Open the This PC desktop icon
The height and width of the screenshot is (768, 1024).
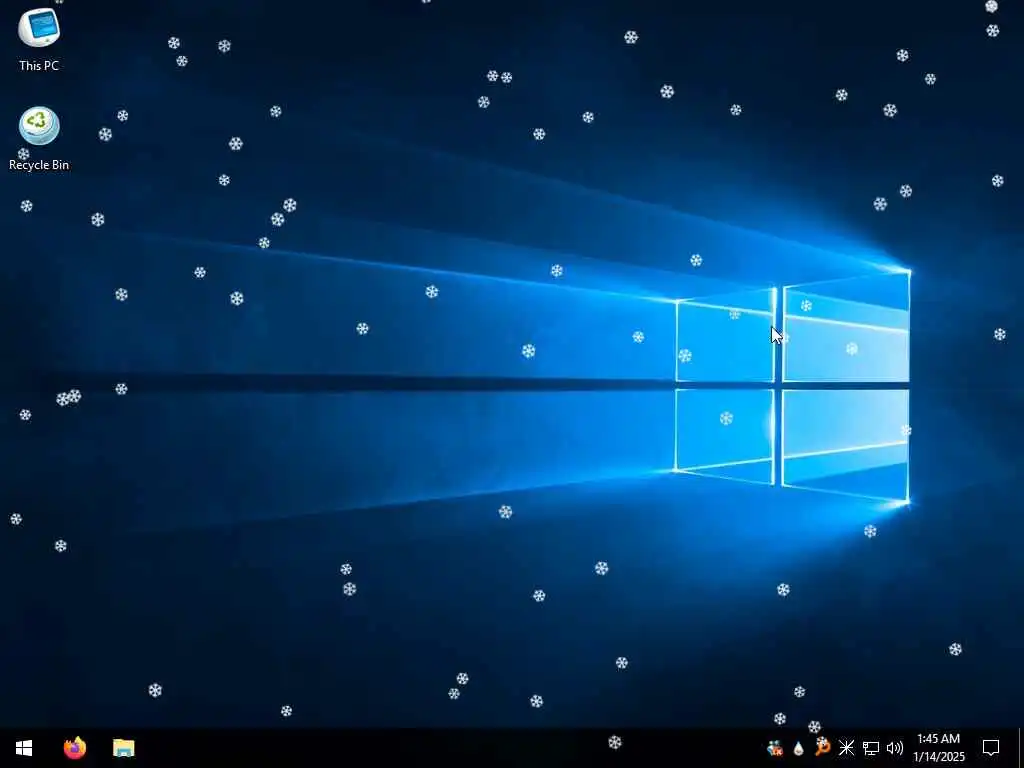[x=39, y=29]
